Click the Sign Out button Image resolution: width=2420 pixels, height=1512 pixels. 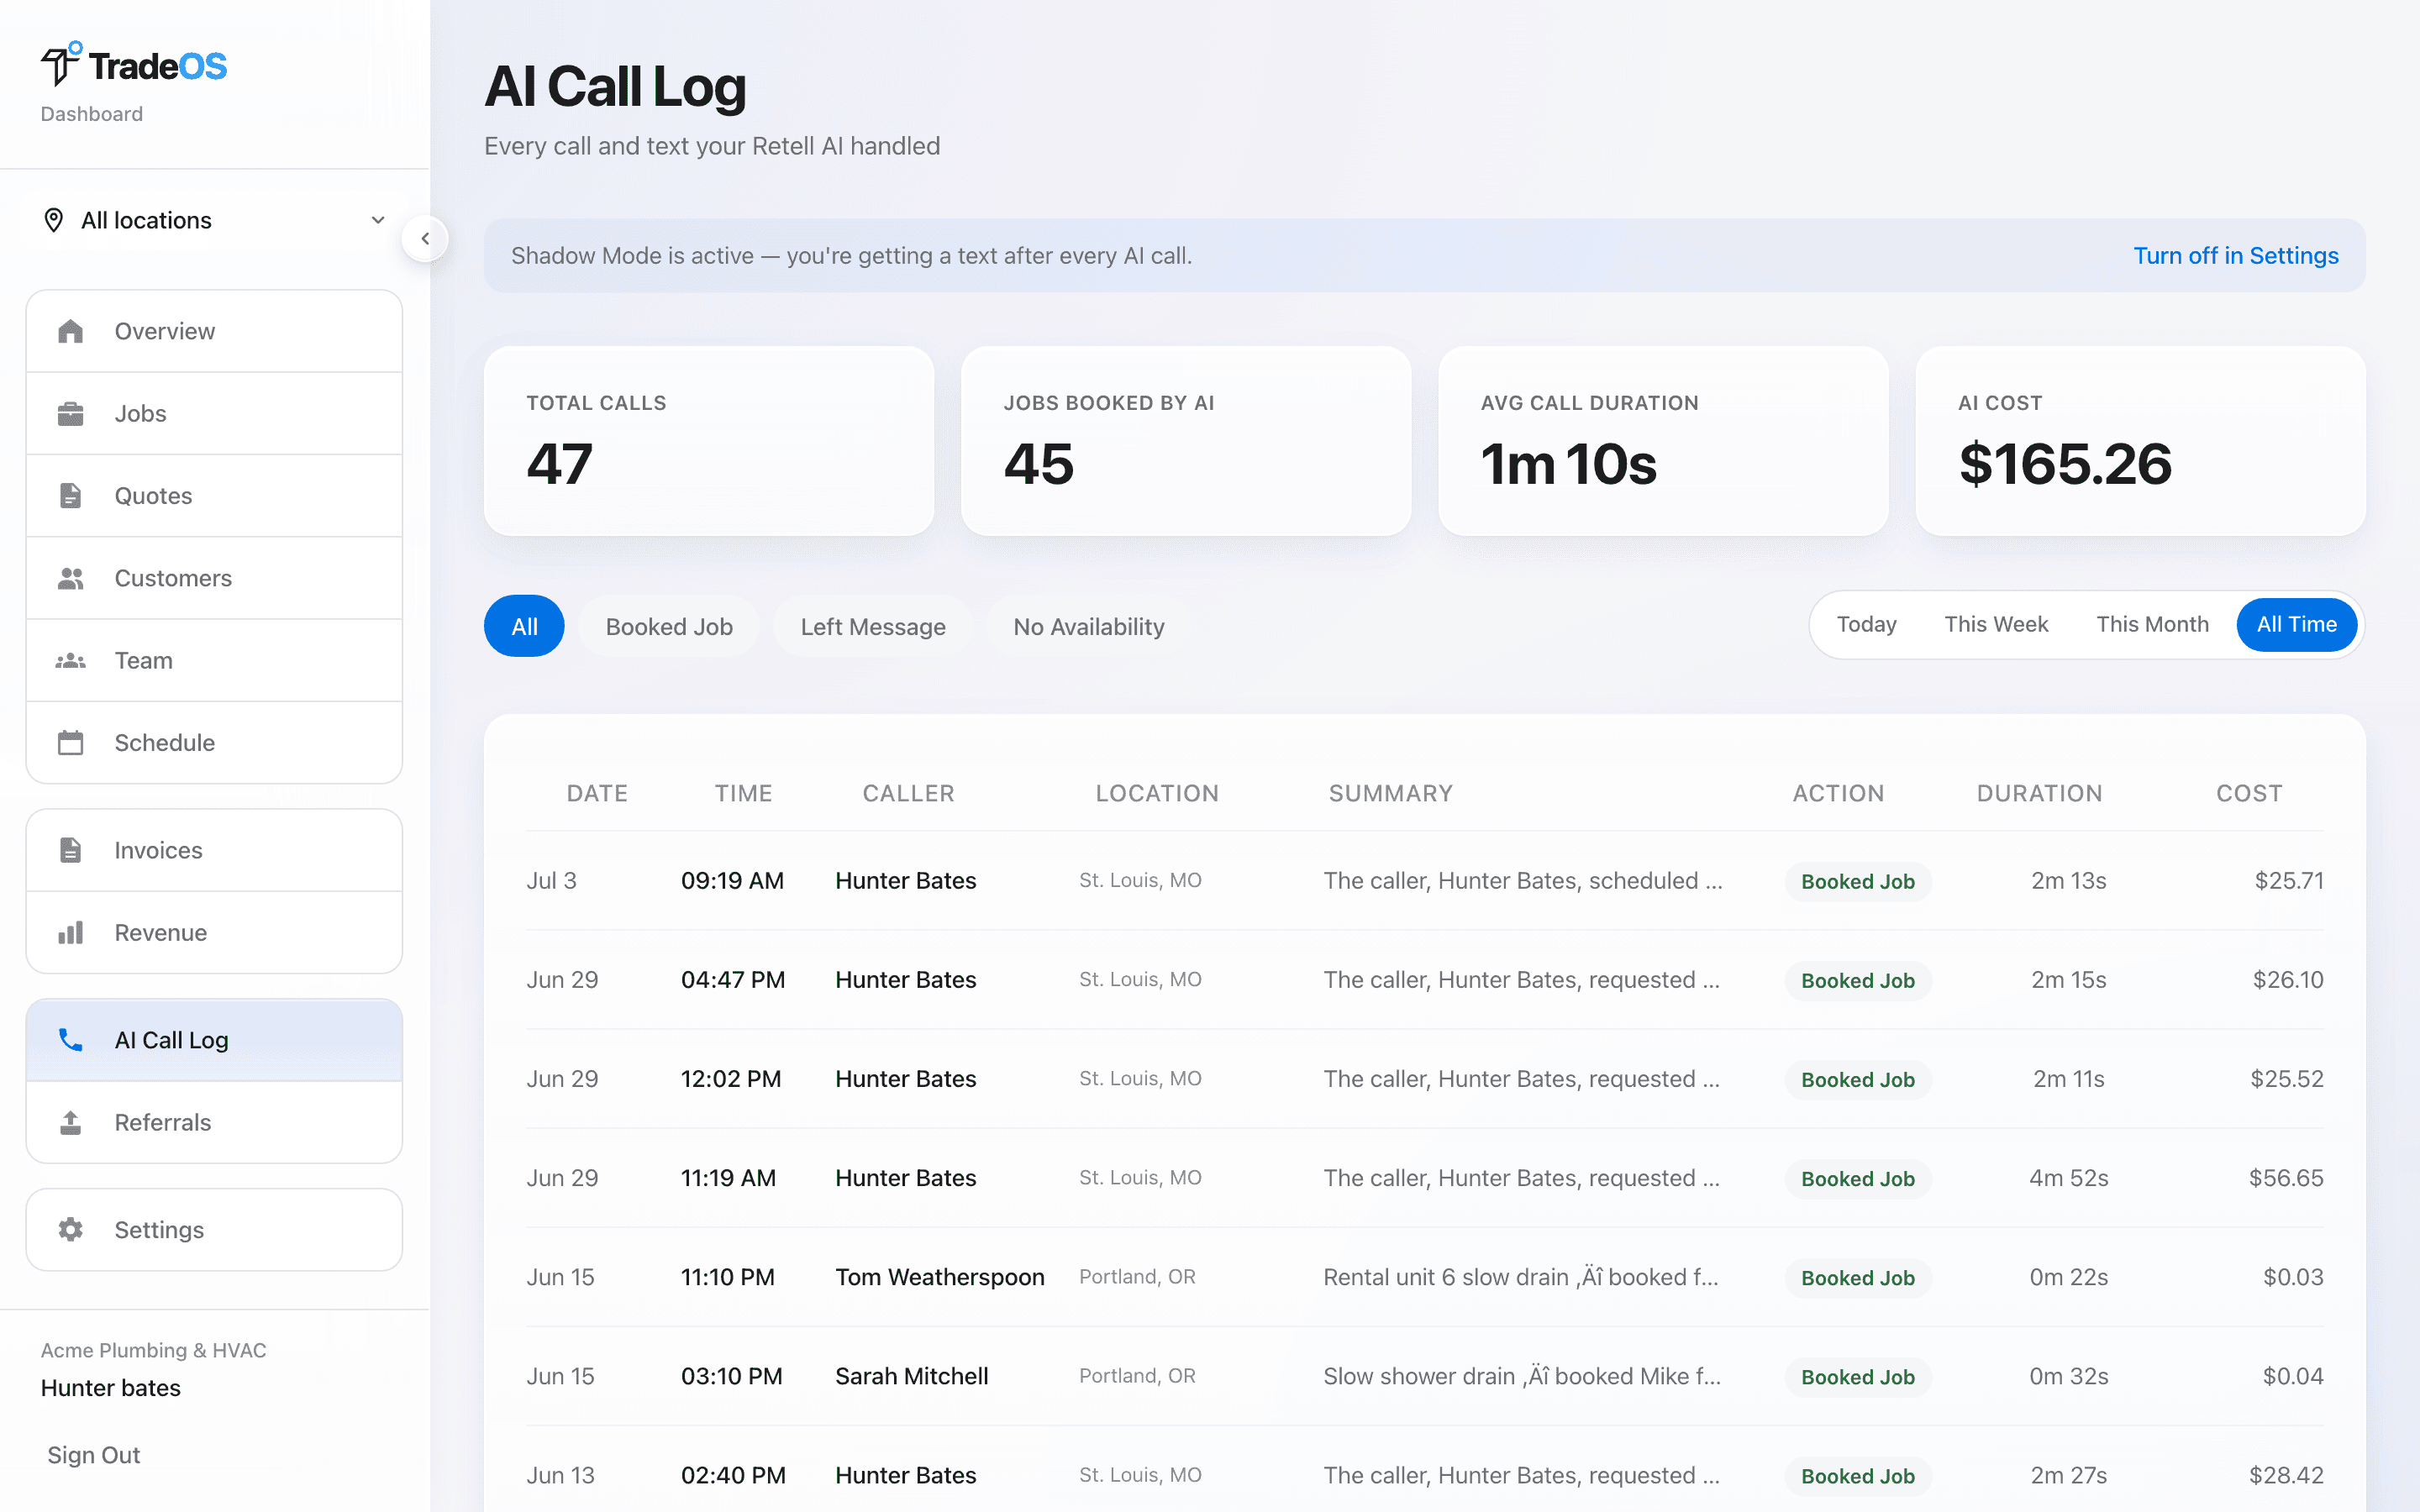(x=94, y=1455)
